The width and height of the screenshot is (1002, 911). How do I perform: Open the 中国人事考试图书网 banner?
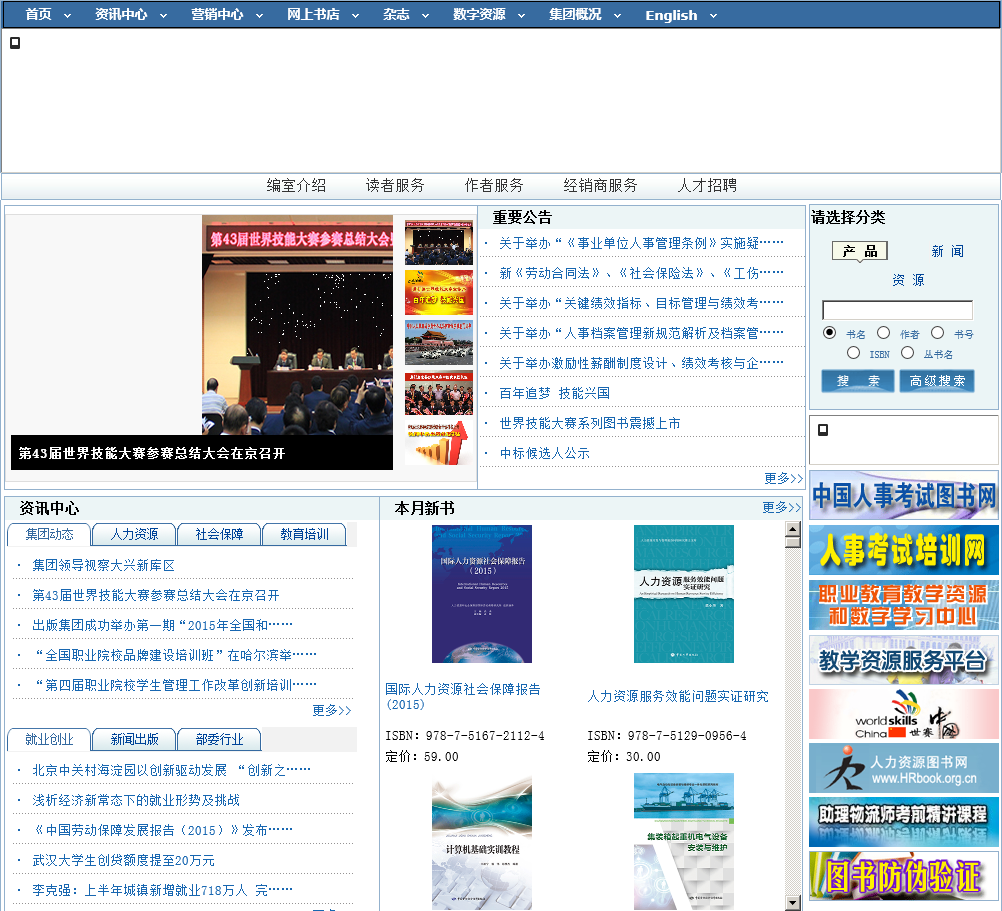pyautogui.click(x=904, y=496)
